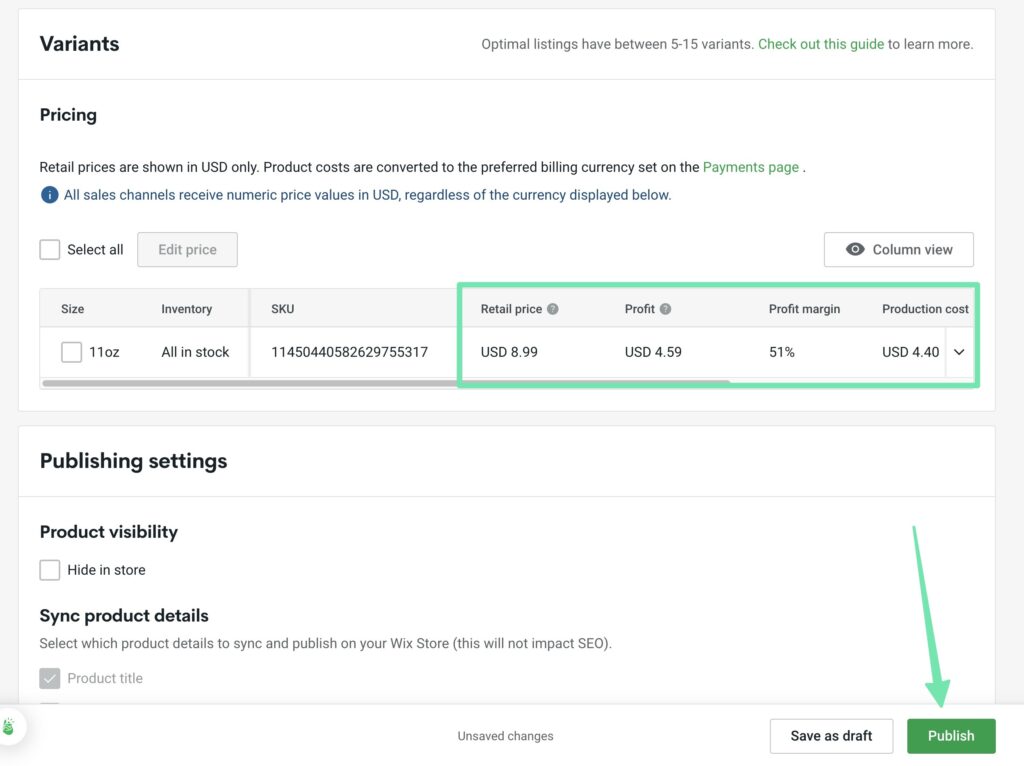Click the eye icon in Column view
1024x766 pixels.
click(855, 250)
